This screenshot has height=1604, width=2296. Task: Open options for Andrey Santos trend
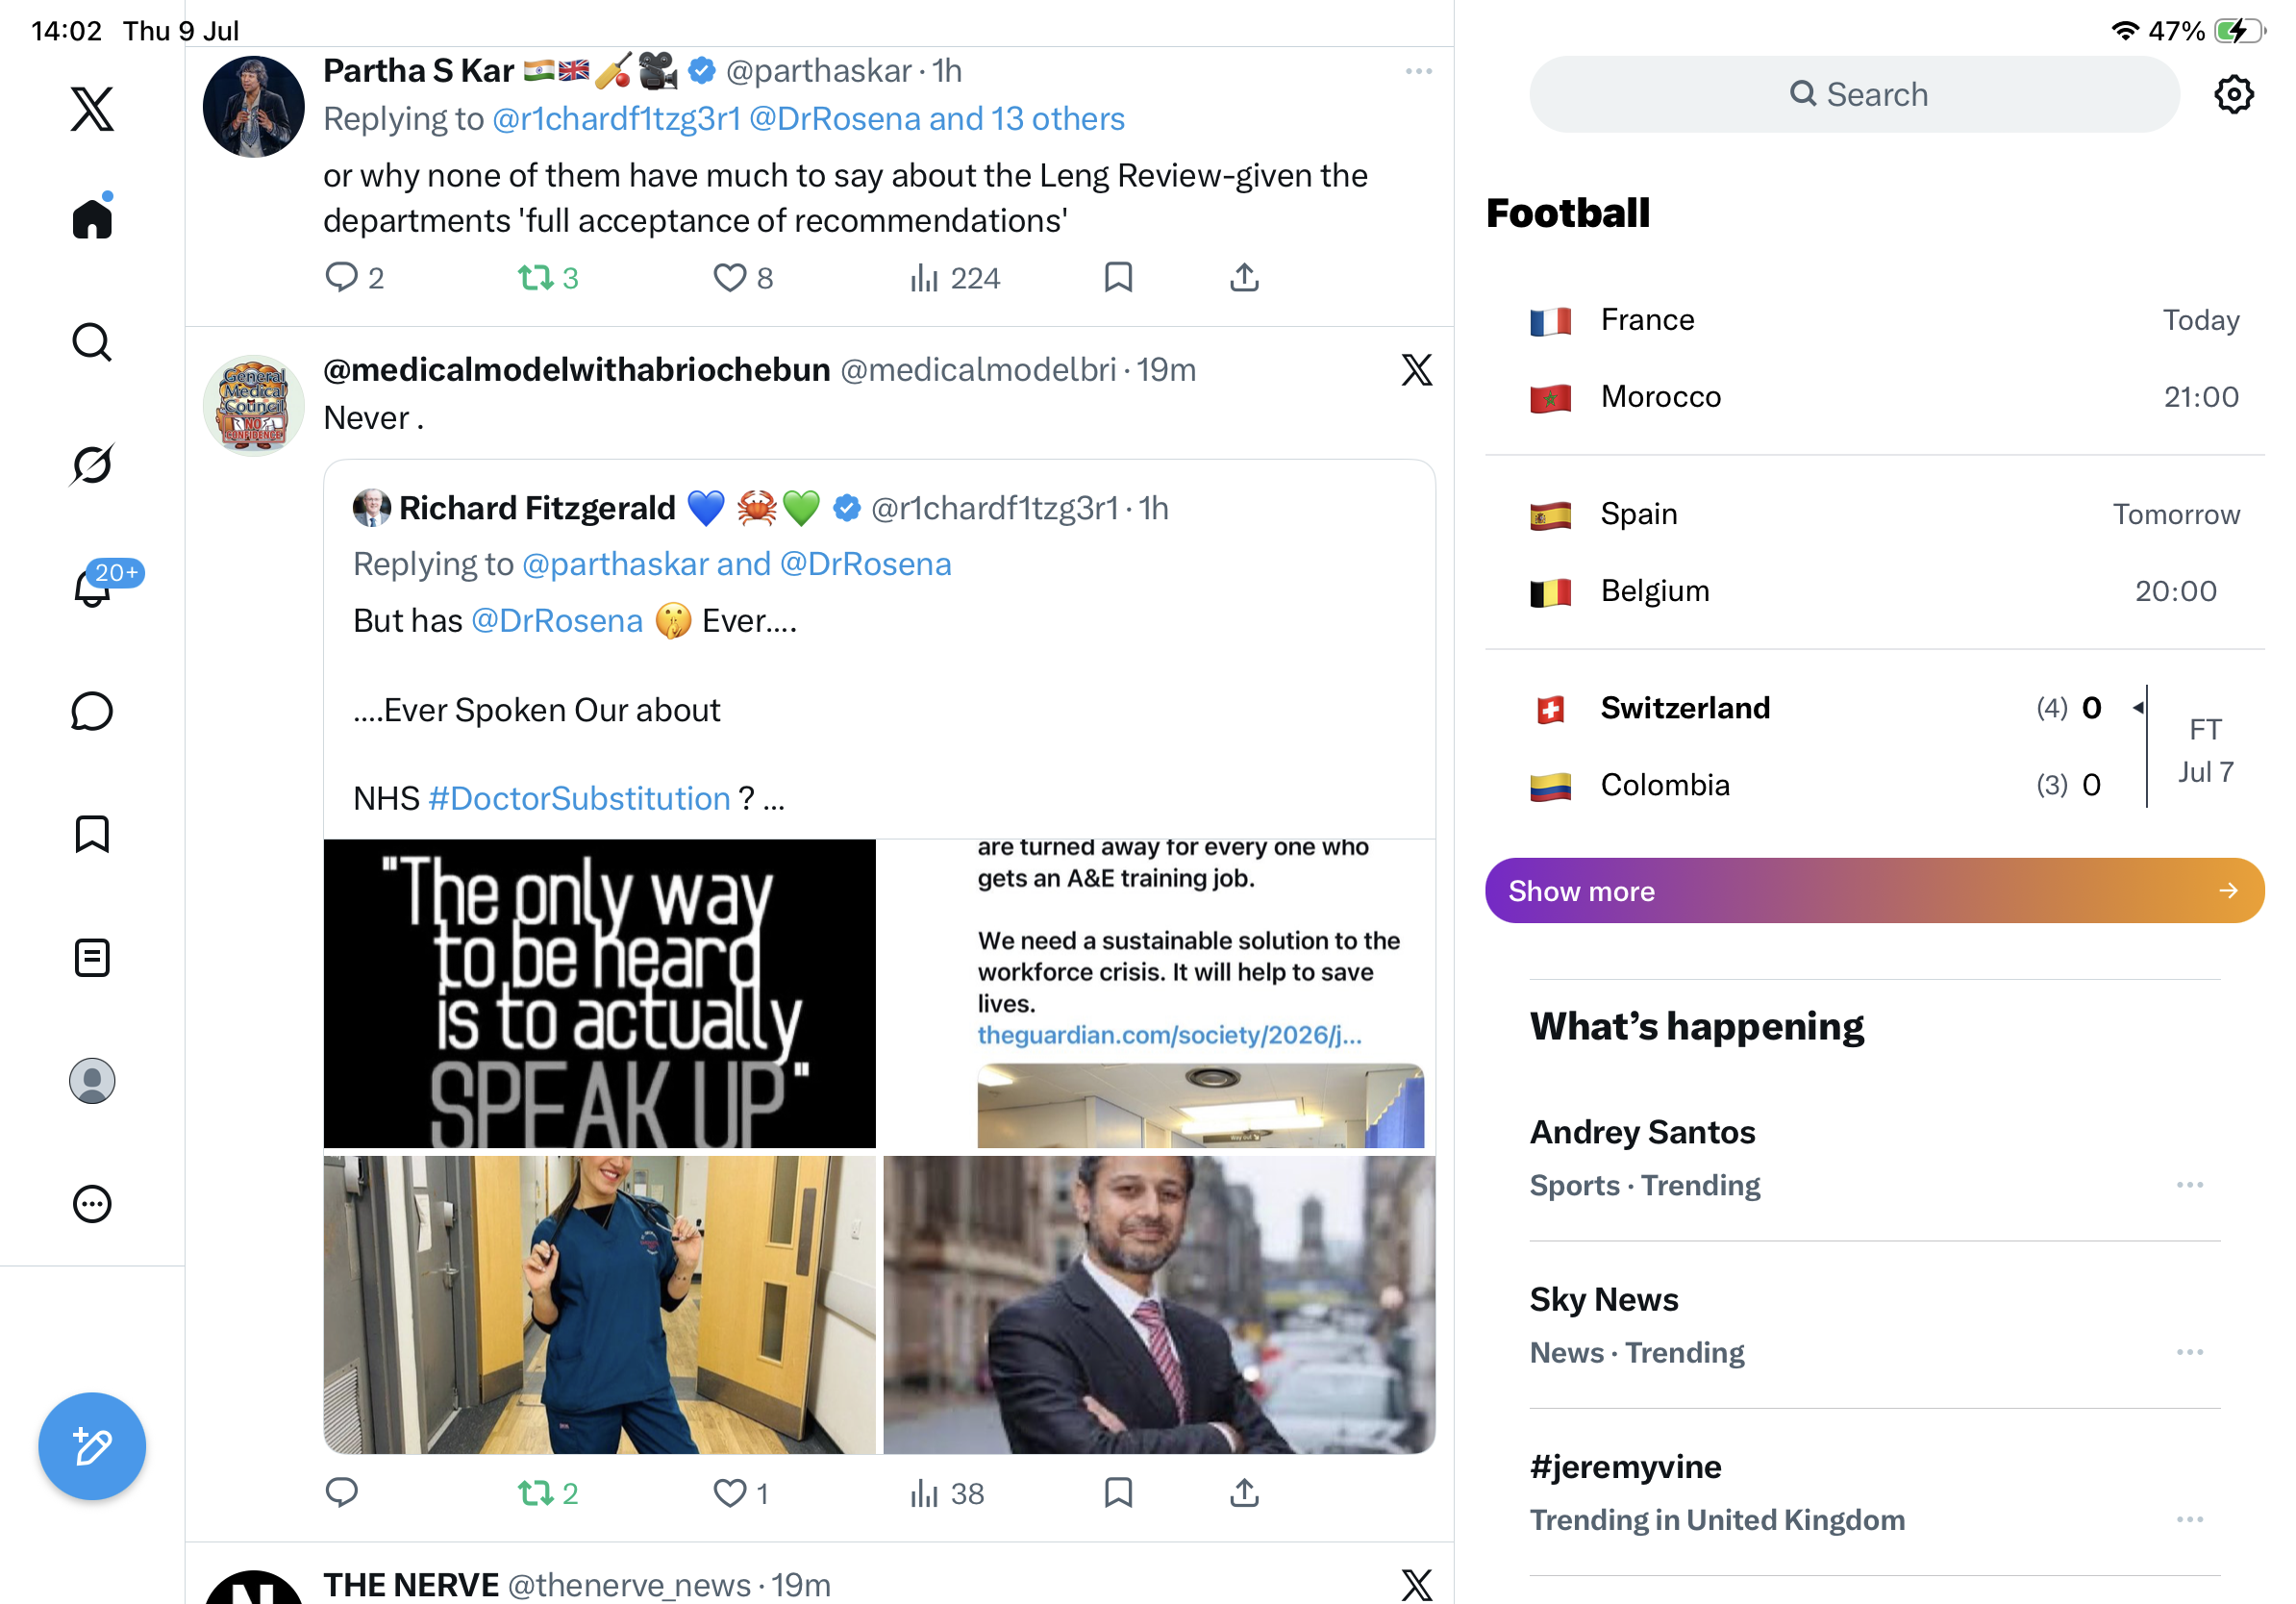click(x=2190, y=1184)
